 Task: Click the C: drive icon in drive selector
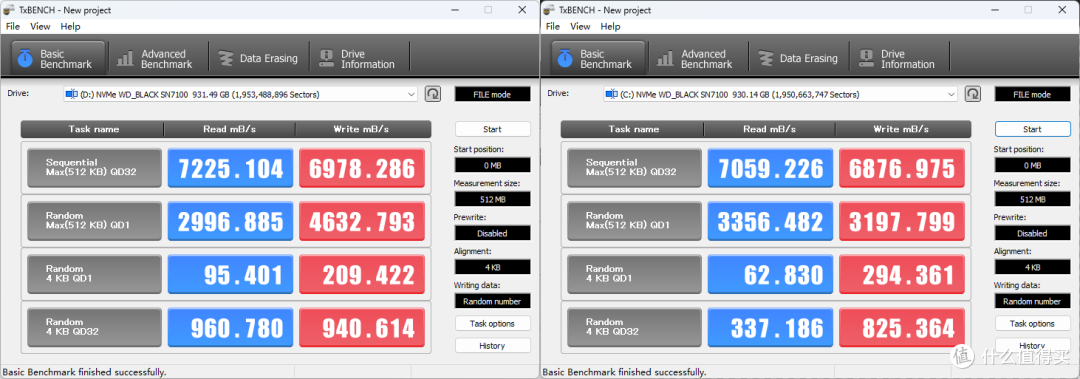pyautogui.click(x=612, y=94)
